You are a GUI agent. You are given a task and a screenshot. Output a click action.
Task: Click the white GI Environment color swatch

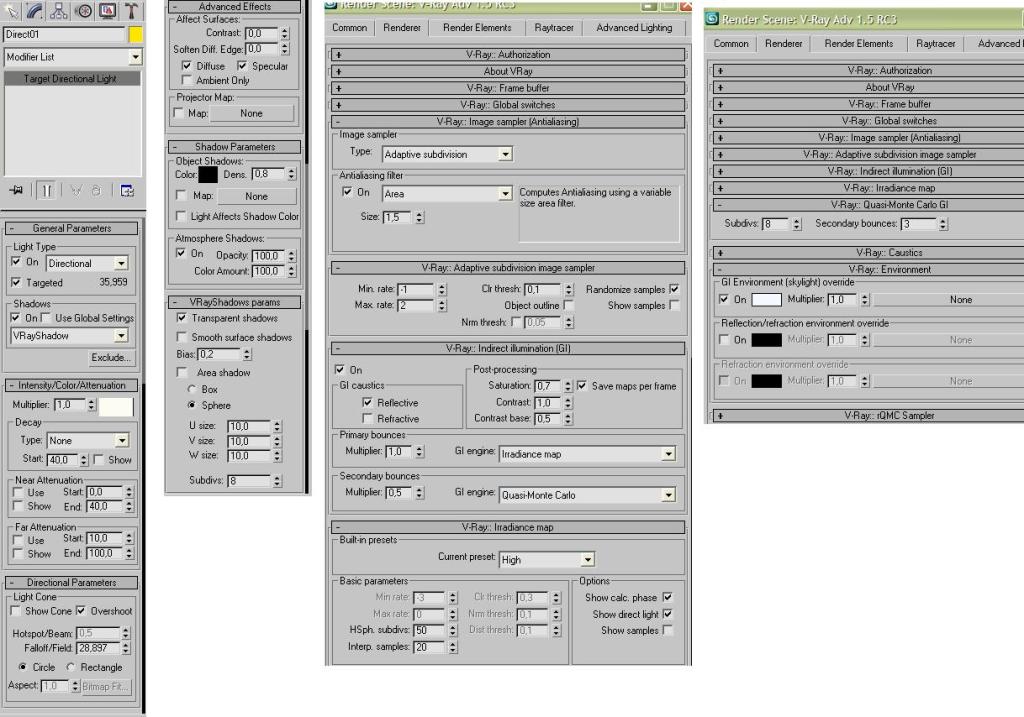point(767,299)
